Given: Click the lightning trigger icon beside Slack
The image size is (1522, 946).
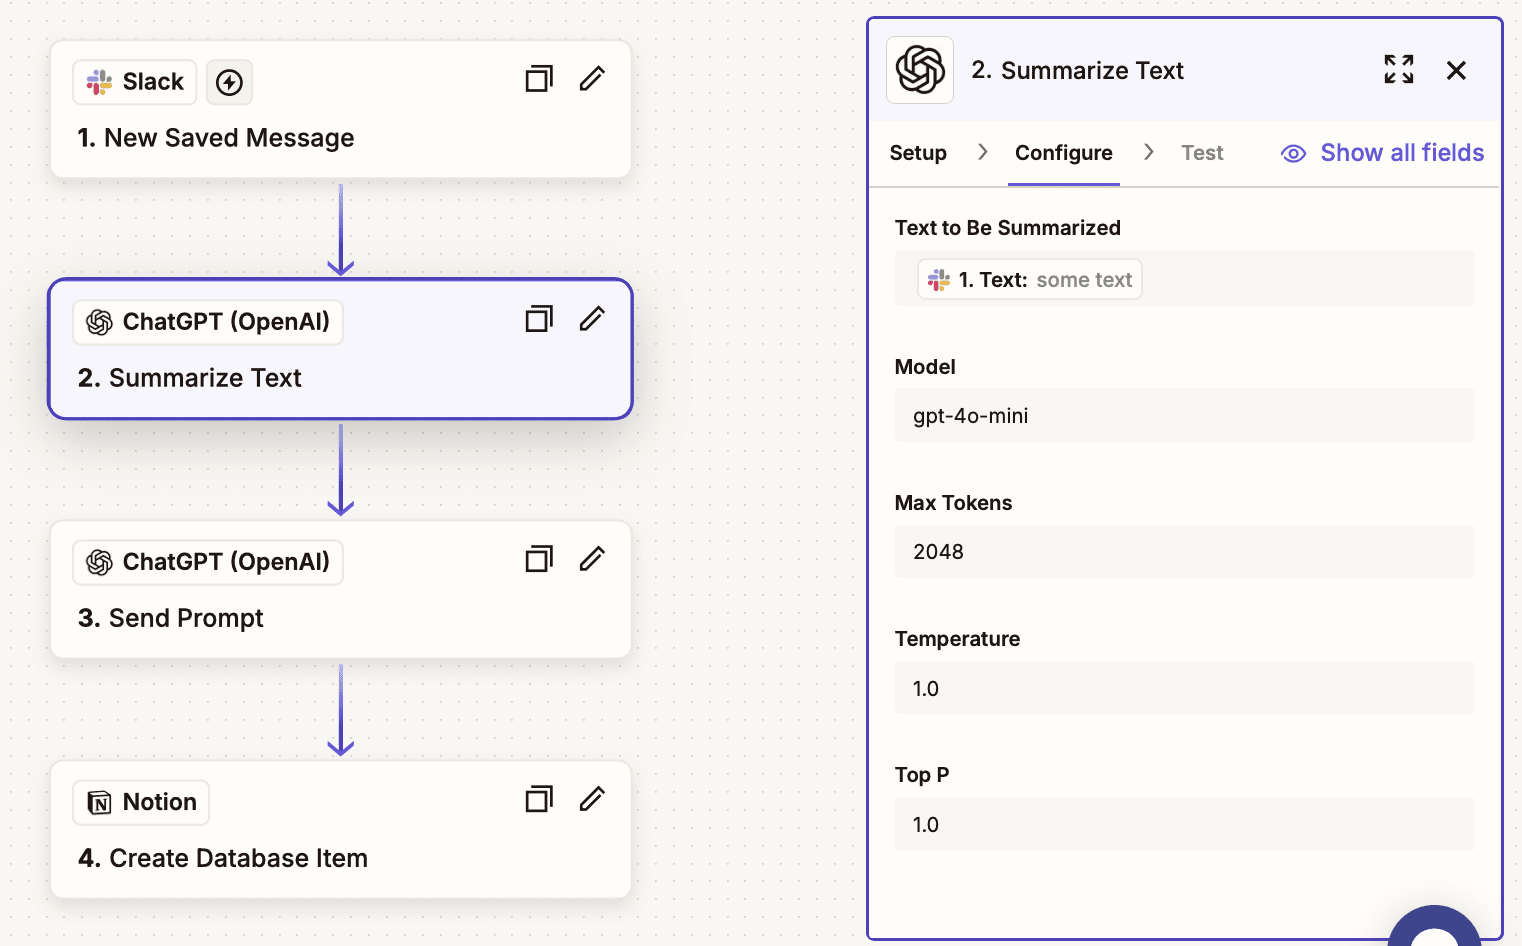Looking at the screenshot, I should pyautogui.click(x=229, y=82).
